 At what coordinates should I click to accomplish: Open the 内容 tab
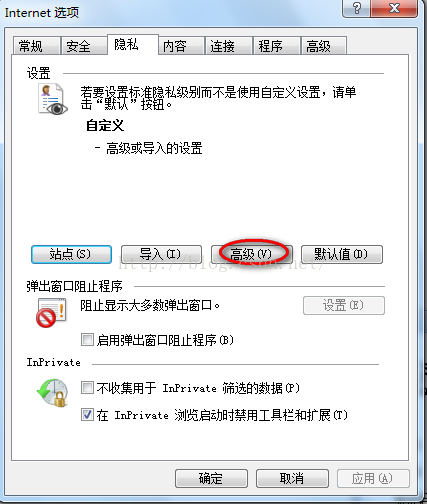181,46
